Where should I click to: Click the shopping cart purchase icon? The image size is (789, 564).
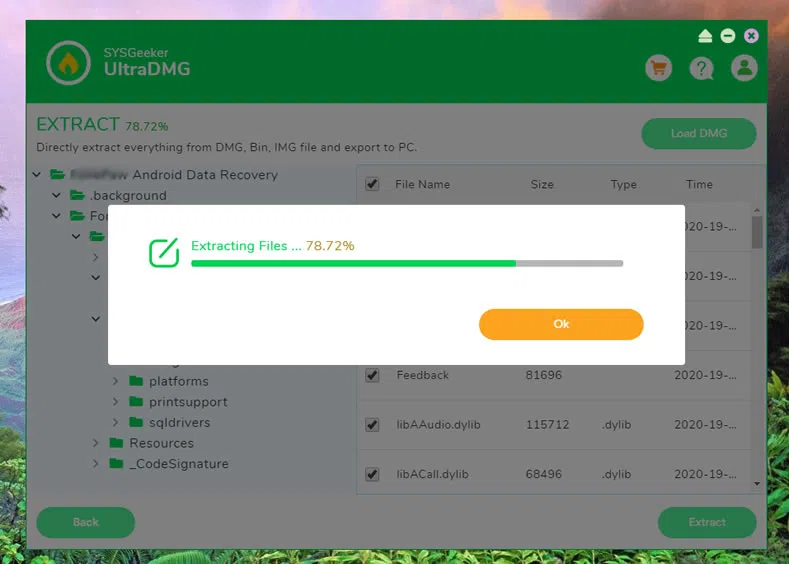657,68
